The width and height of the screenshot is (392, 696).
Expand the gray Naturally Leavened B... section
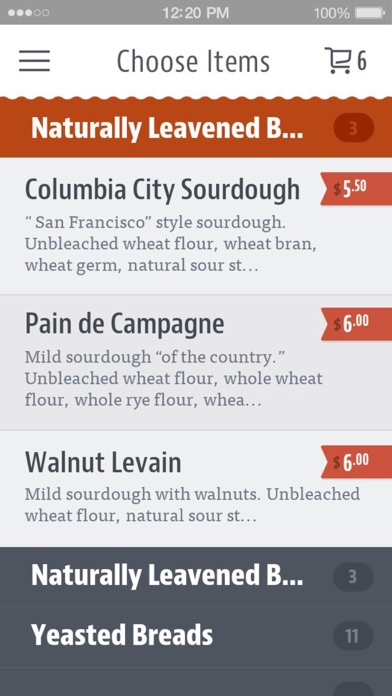196,576
